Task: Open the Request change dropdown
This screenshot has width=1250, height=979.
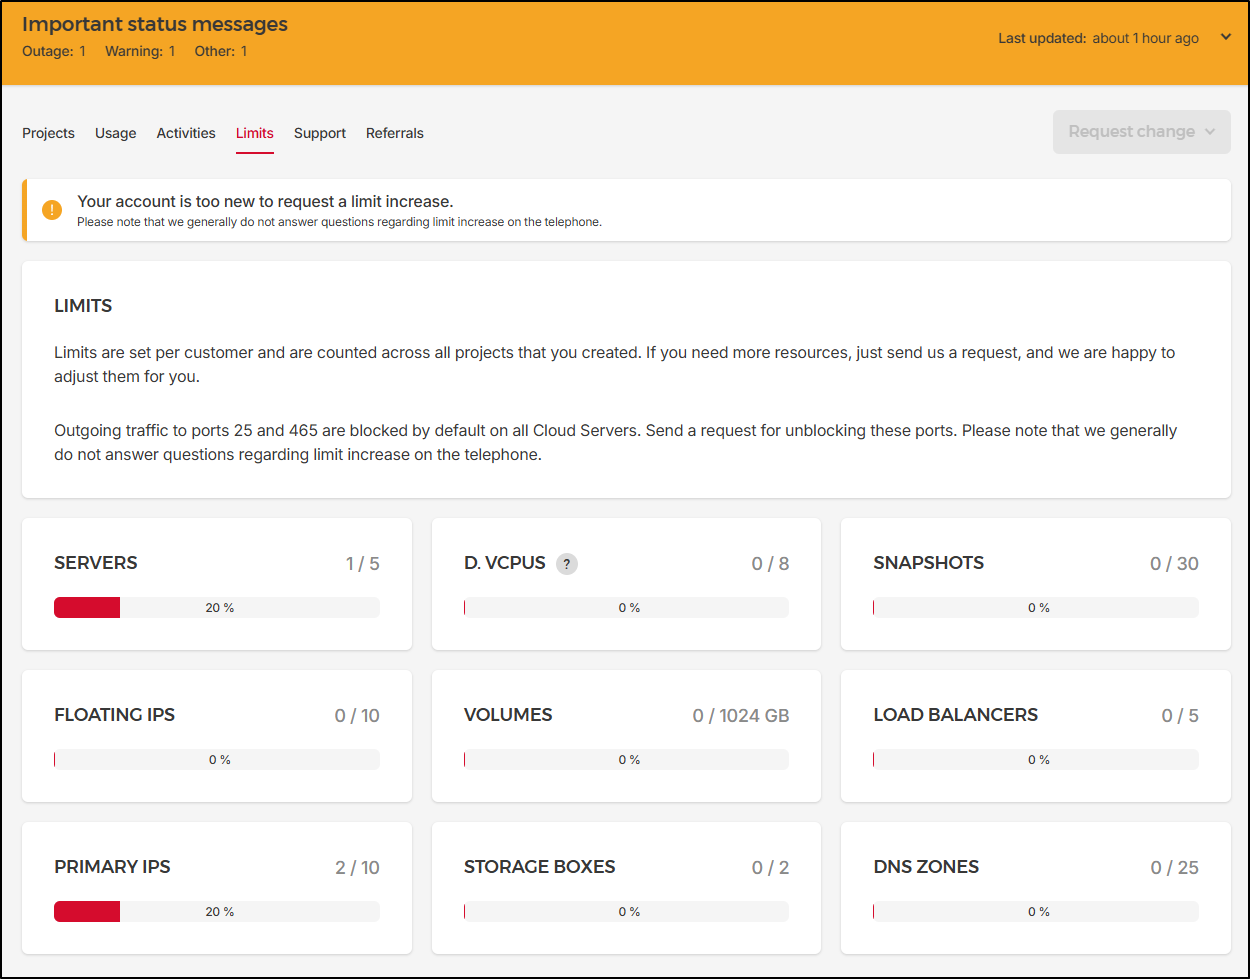Action: [x=1141, y=132]
